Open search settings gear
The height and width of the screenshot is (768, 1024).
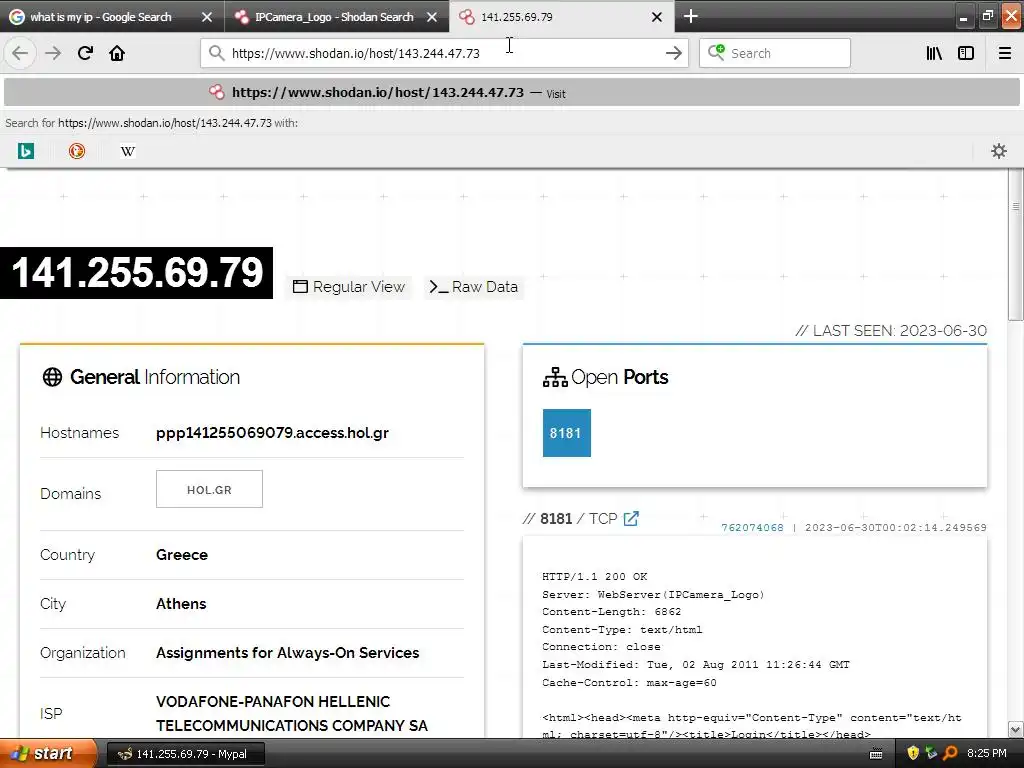point(999,152)
